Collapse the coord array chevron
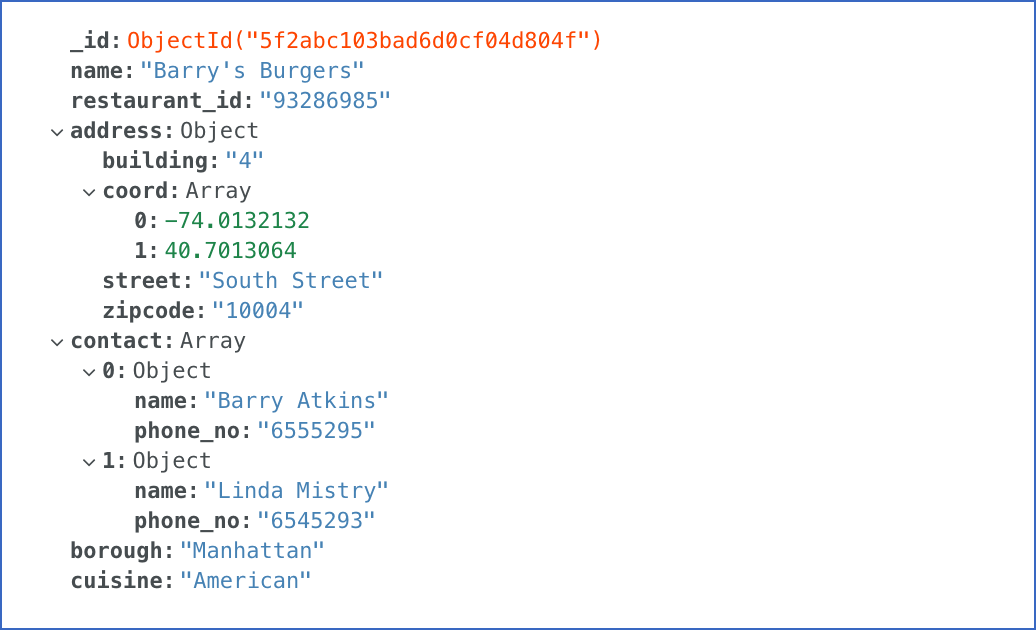 click(x=89, y=192)
